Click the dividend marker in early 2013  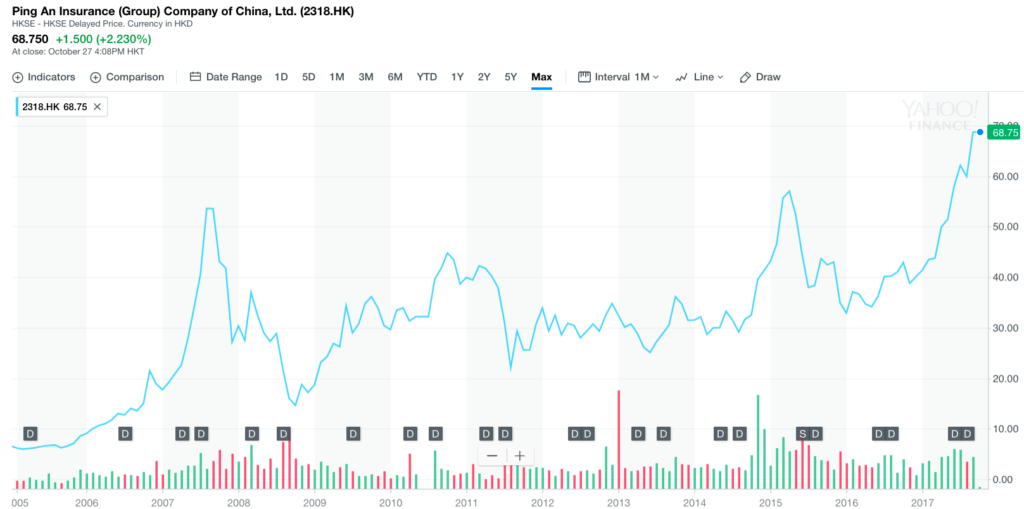(638, 433)
